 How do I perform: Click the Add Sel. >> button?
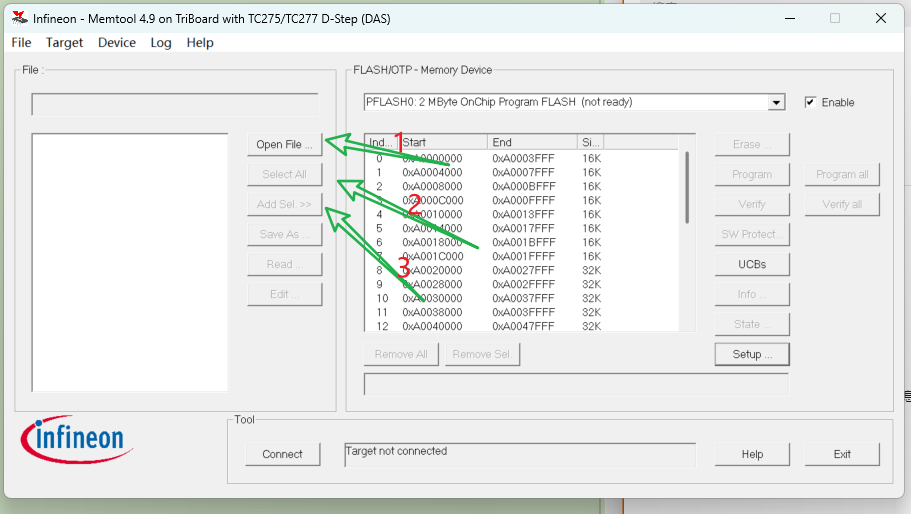(x=285, y=204)
